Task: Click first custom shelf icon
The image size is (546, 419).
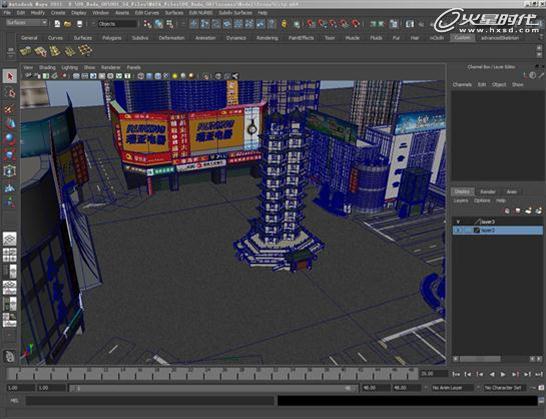Action: tap(25, 51)
